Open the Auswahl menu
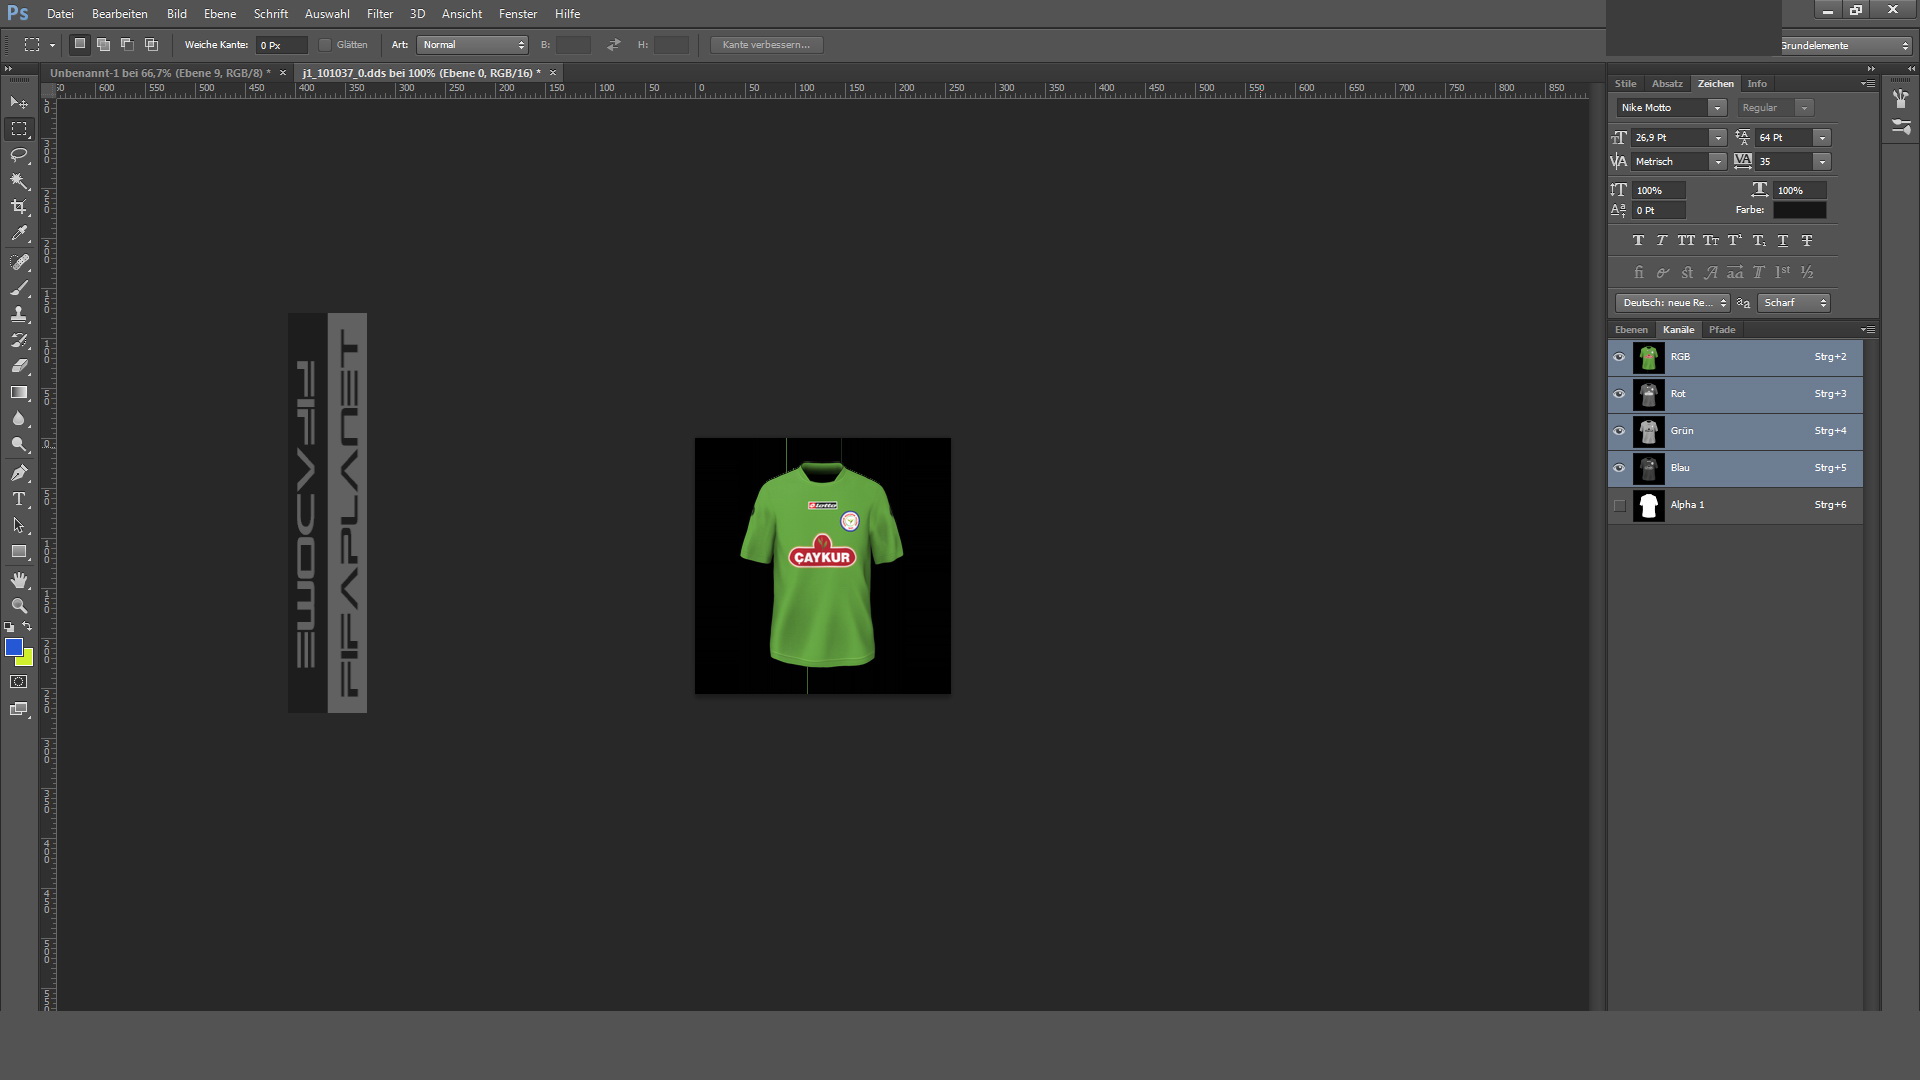The width and height of the screenshot is (1920, 1080). tap(327, 14)
